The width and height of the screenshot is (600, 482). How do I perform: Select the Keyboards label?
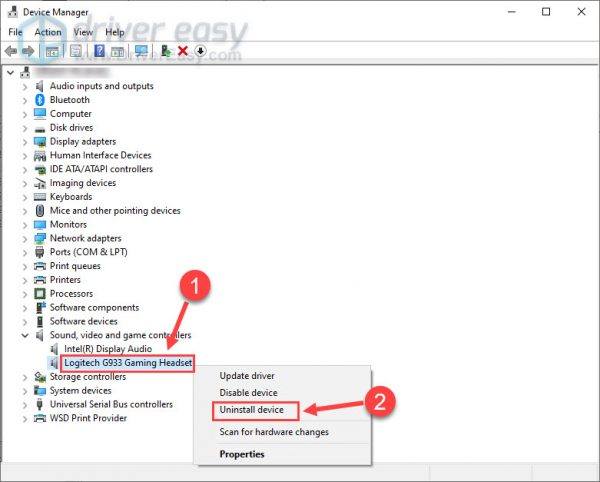pyautogui.click(x=71, y=197)
